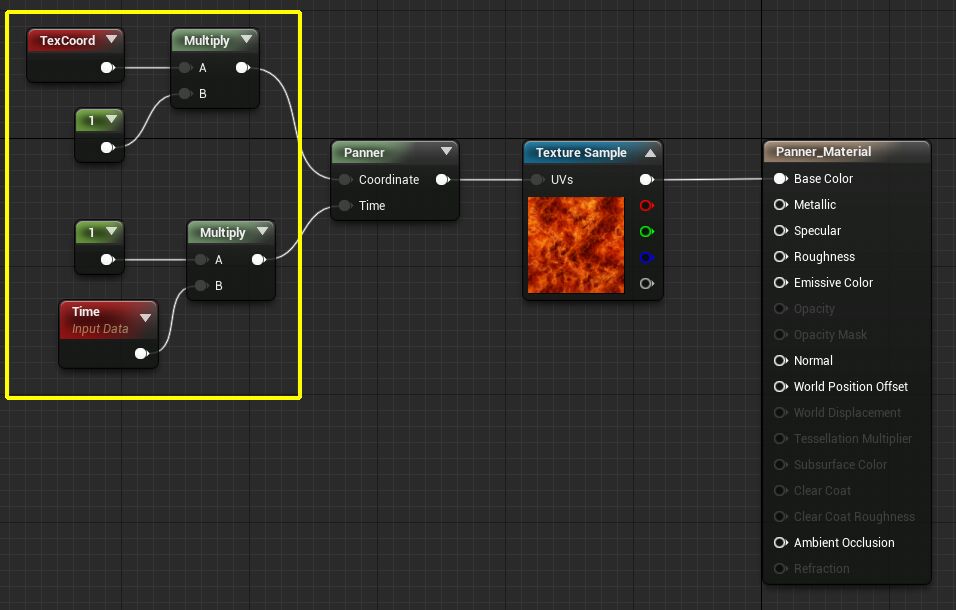Click the top Multiply node title

coord(206,41)
